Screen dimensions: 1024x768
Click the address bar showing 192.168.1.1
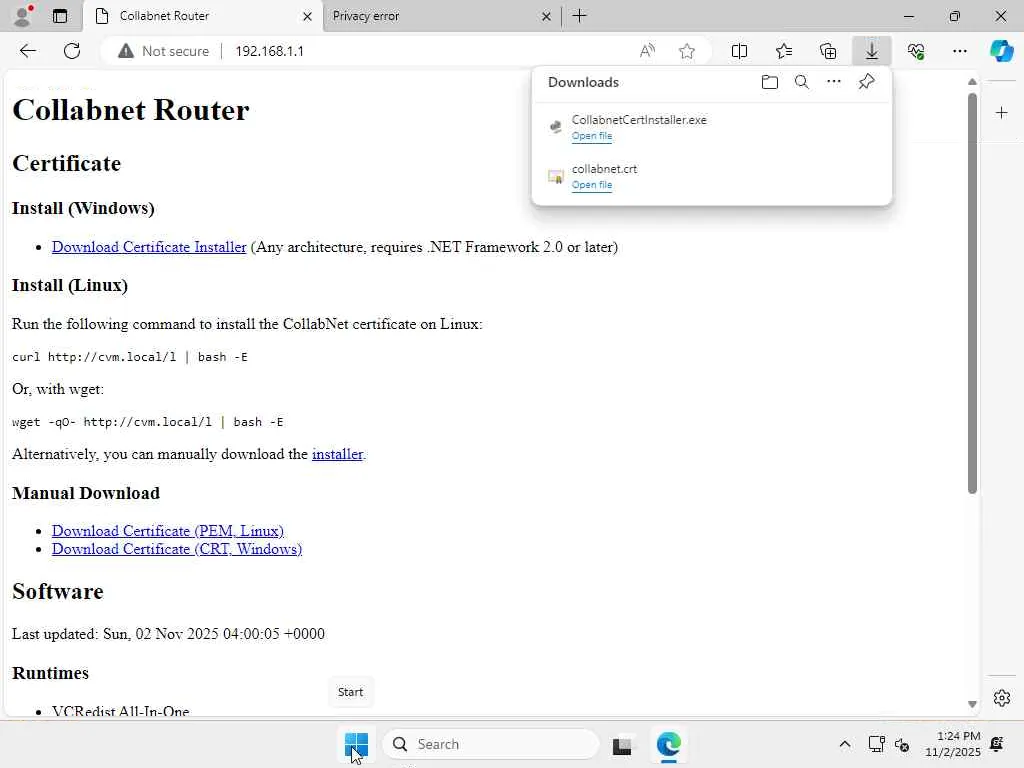pyautogui.click(x=405, y=51)
